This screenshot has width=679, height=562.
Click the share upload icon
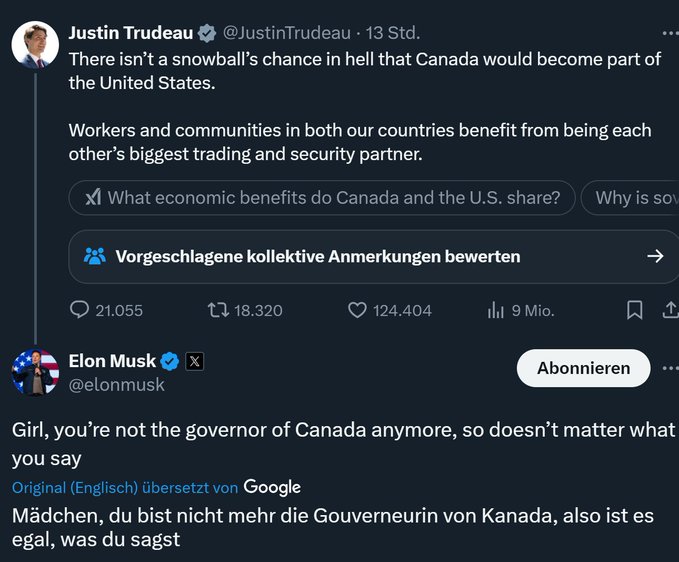point(670,311)
